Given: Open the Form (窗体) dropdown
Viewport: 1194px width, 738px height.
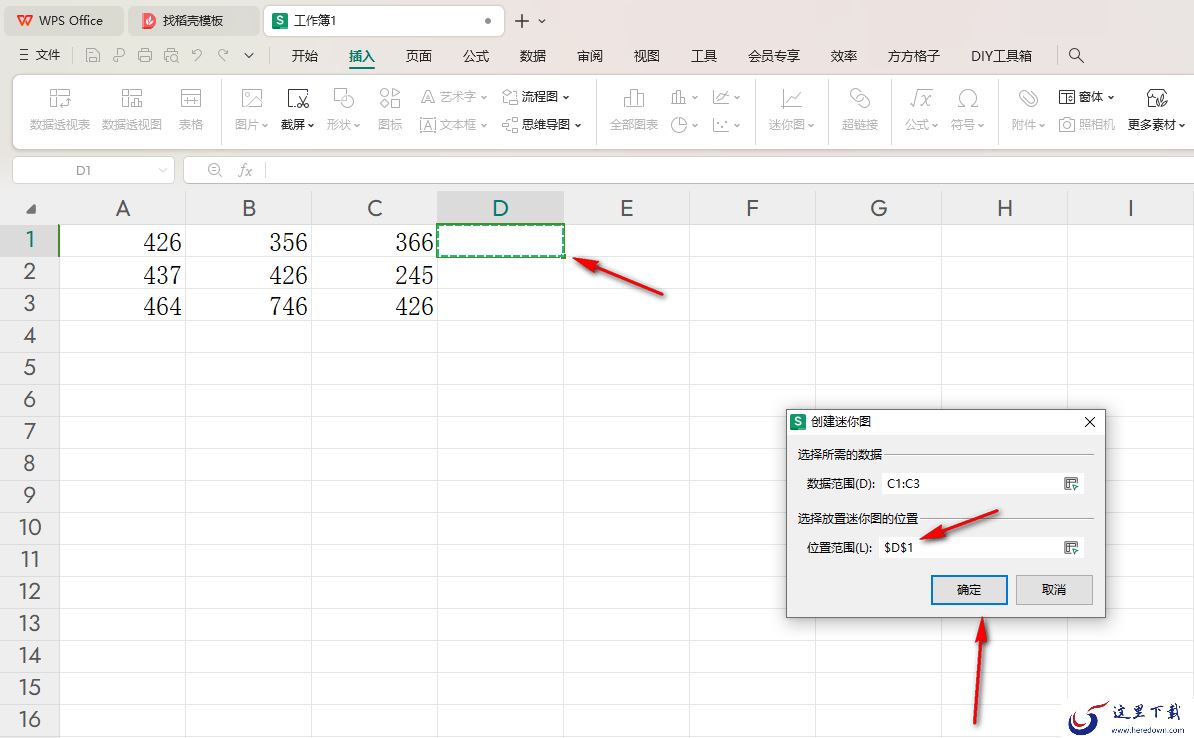Looking at the screenshot, I should (x=1087, y=97).
